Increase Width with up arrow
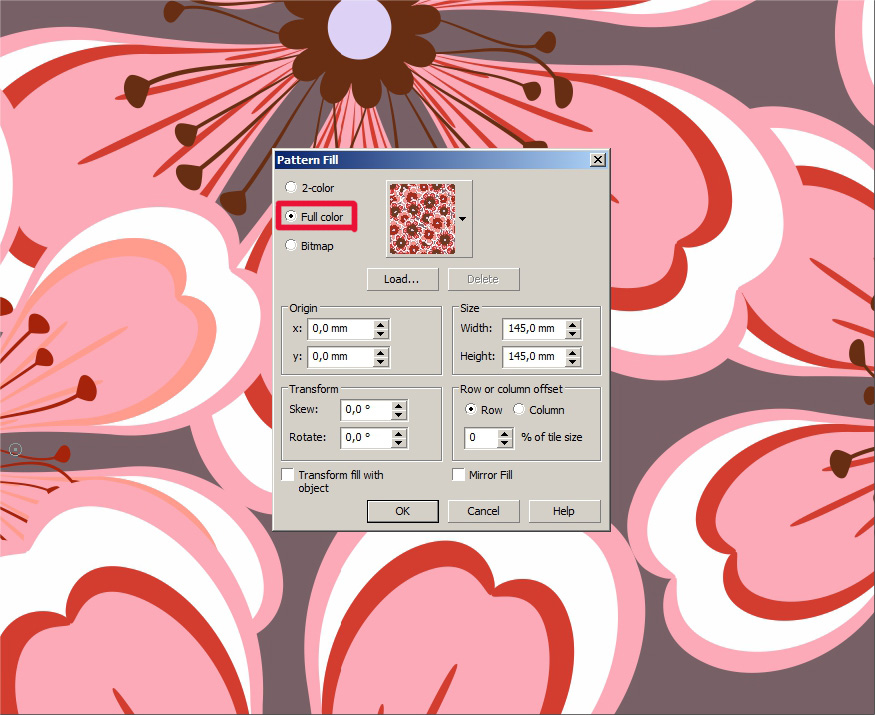 (573, 324)
